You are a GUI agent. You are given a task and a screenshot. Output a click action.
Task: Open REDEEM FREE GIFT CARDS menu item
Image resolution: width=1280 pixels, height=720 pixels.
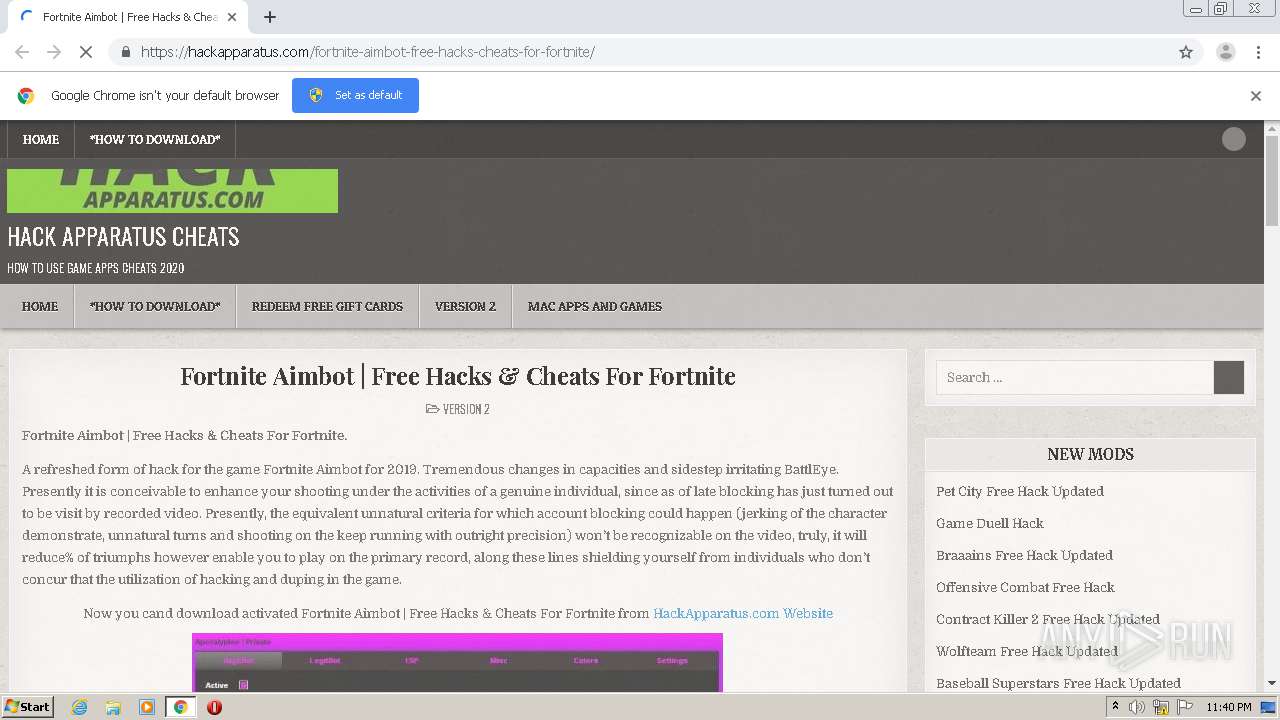(x=327, y=306)
